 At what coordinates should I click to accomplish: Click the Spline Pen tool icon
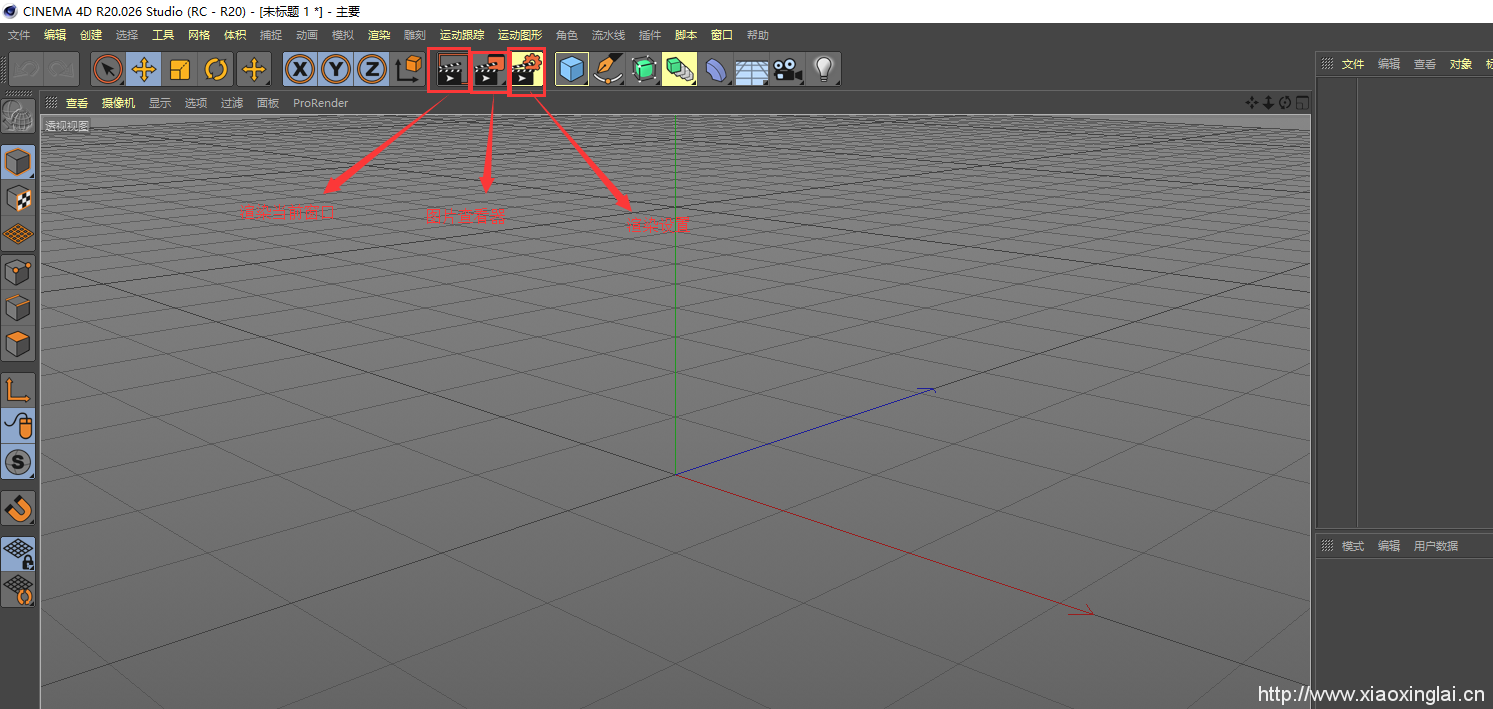(608, 70)
